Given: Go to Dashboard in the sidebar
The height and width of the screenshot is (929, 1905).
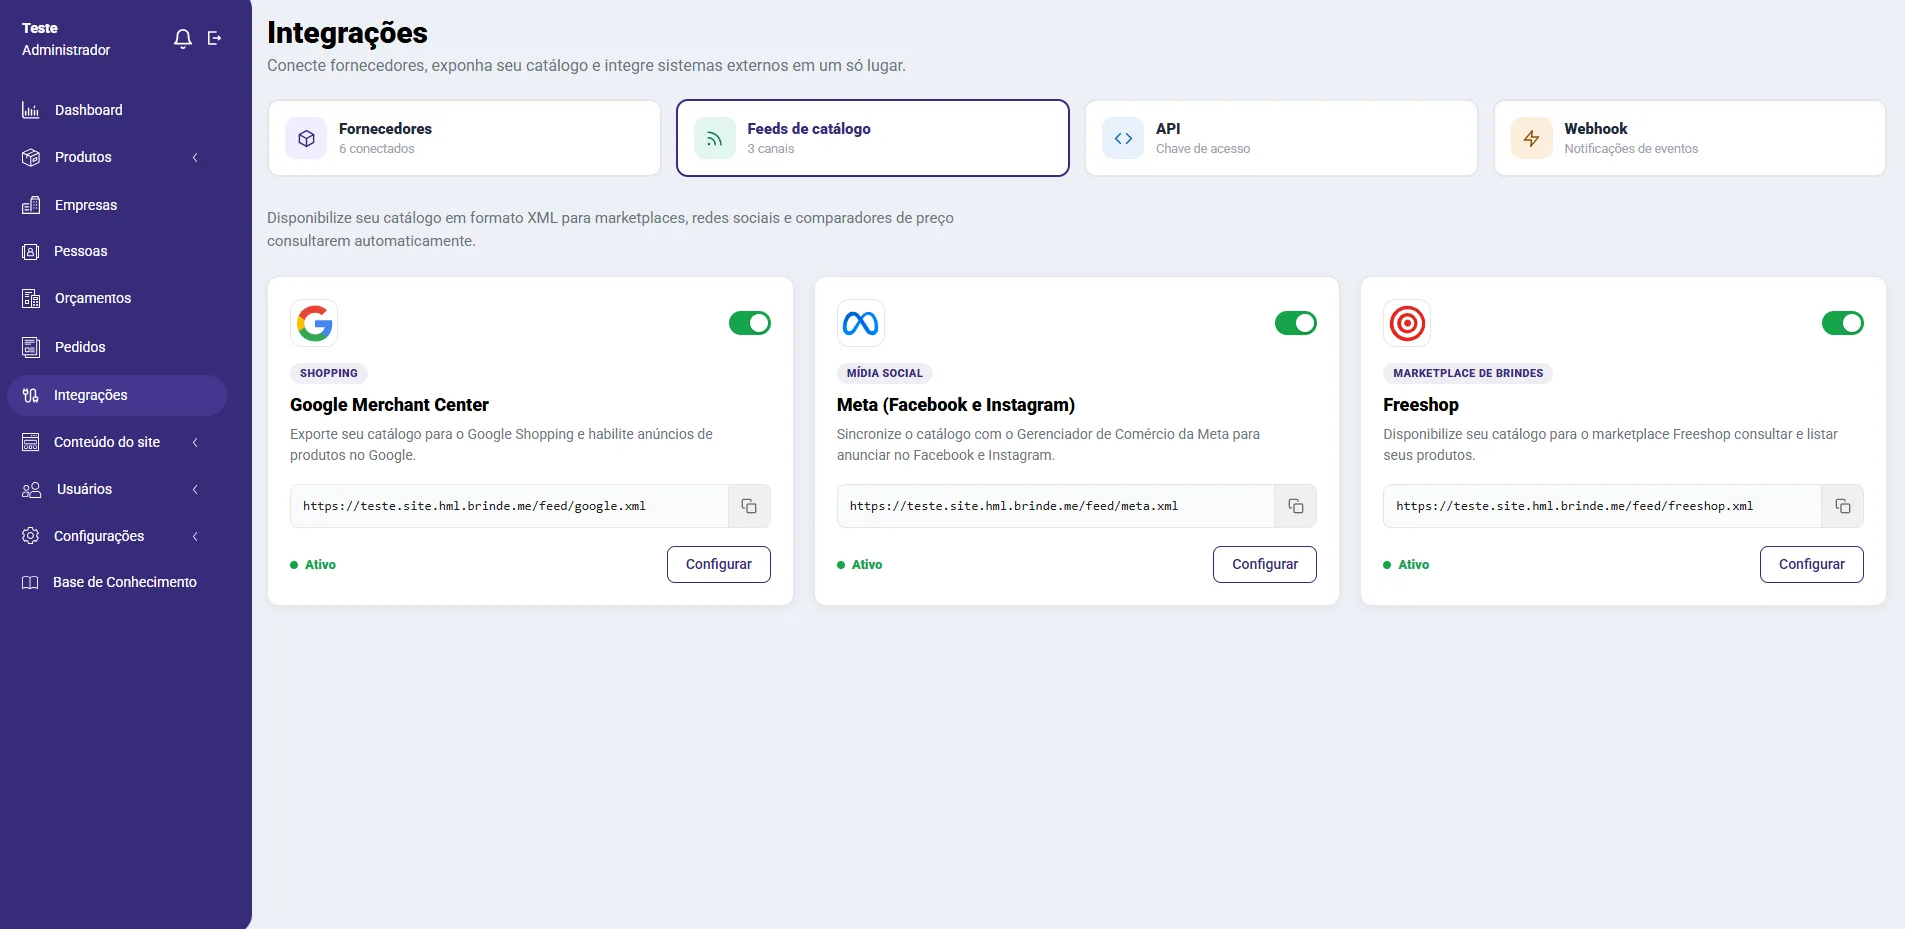Looking at the screenshot, I should tap(117, 110).
